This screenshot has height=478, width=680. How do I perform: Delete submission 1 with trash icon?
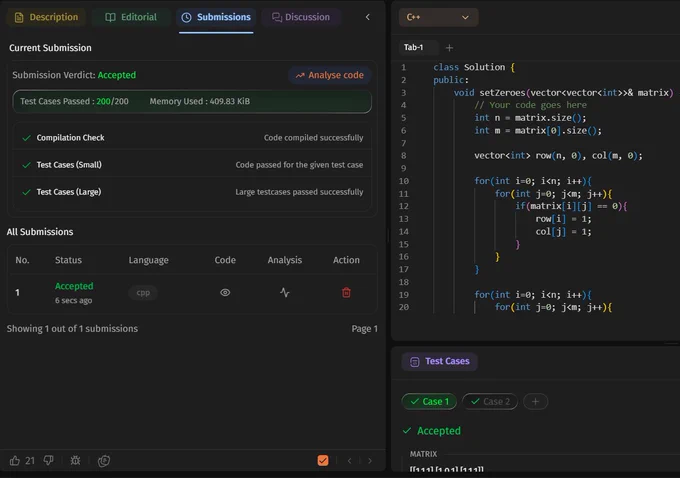point(346,292)
